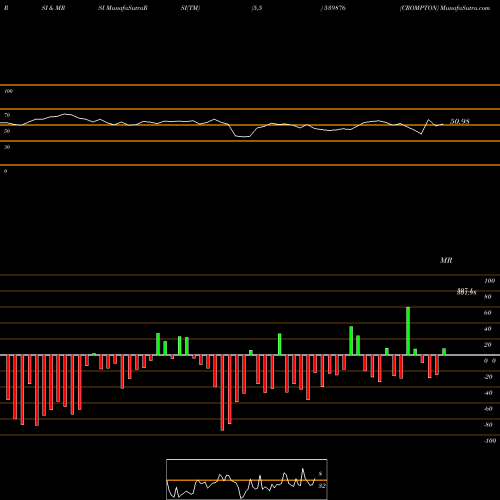Click the SI(TM) header text

190,8
